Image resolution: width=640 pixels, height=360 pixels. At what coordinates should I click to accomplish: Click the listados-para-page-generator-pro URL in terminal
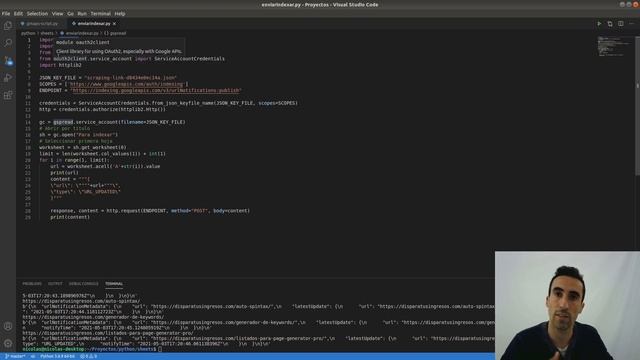click(108, 333)
